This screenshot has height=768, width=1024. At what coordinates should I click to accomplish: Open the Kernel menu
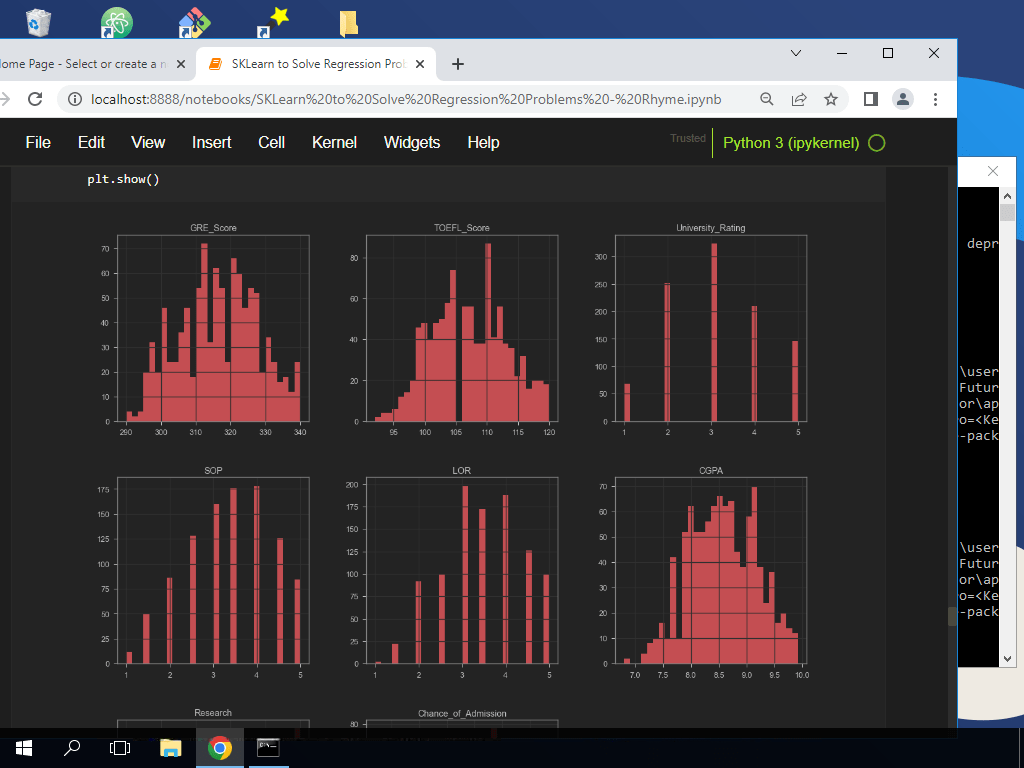pos(334,142)
